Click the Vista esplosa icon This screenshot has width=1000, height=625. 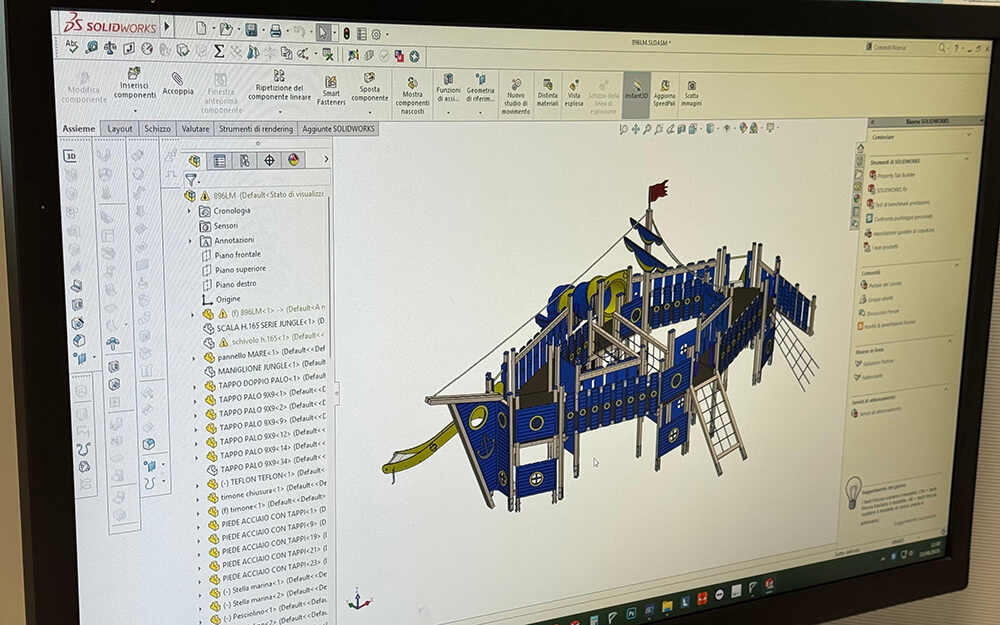coord(574,85)
